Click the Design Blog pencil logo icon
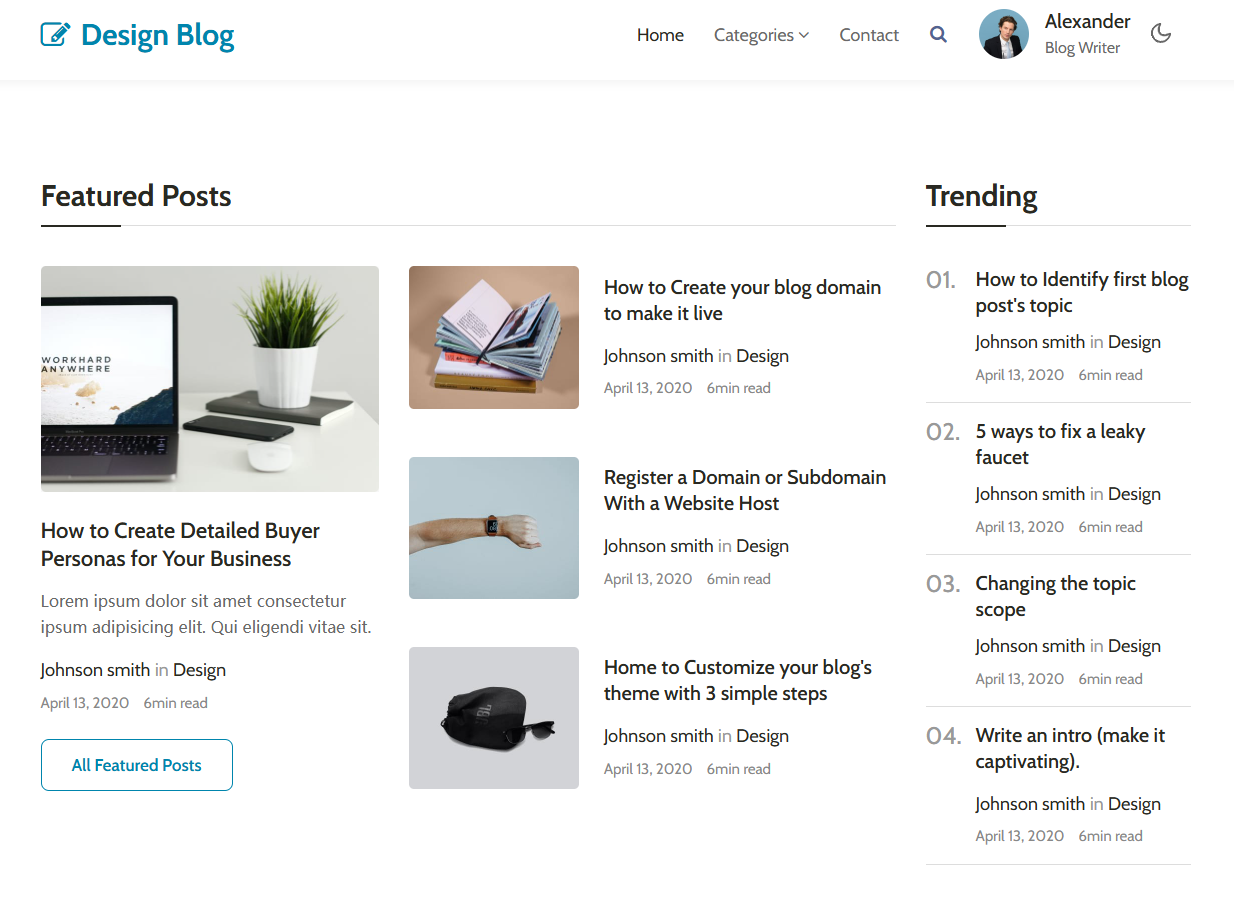The image size is (1234, 898). [55, 35]
